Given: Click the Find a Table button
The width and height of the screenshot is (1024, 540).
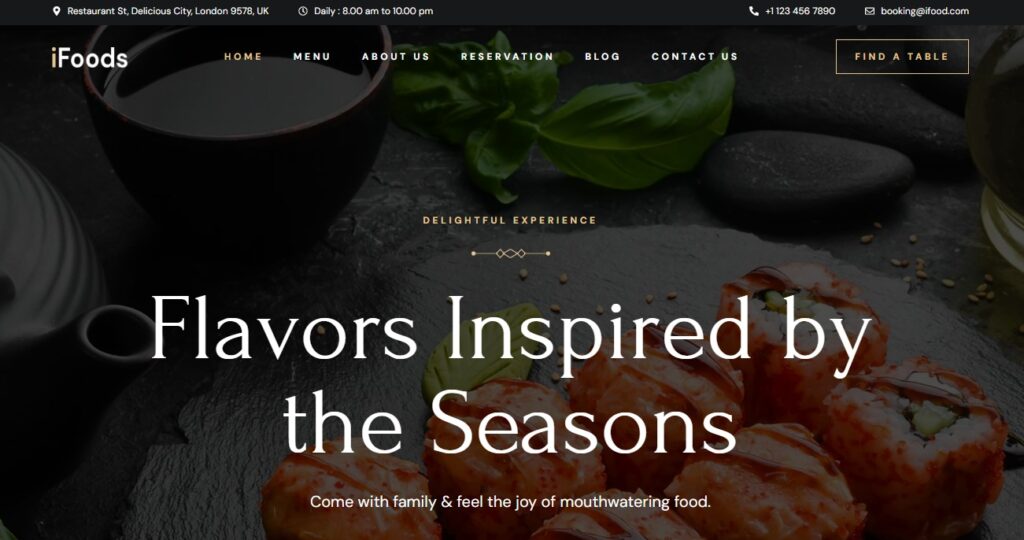Looking at the screenshot, I should pyautogui.click(x=902, y=57).
